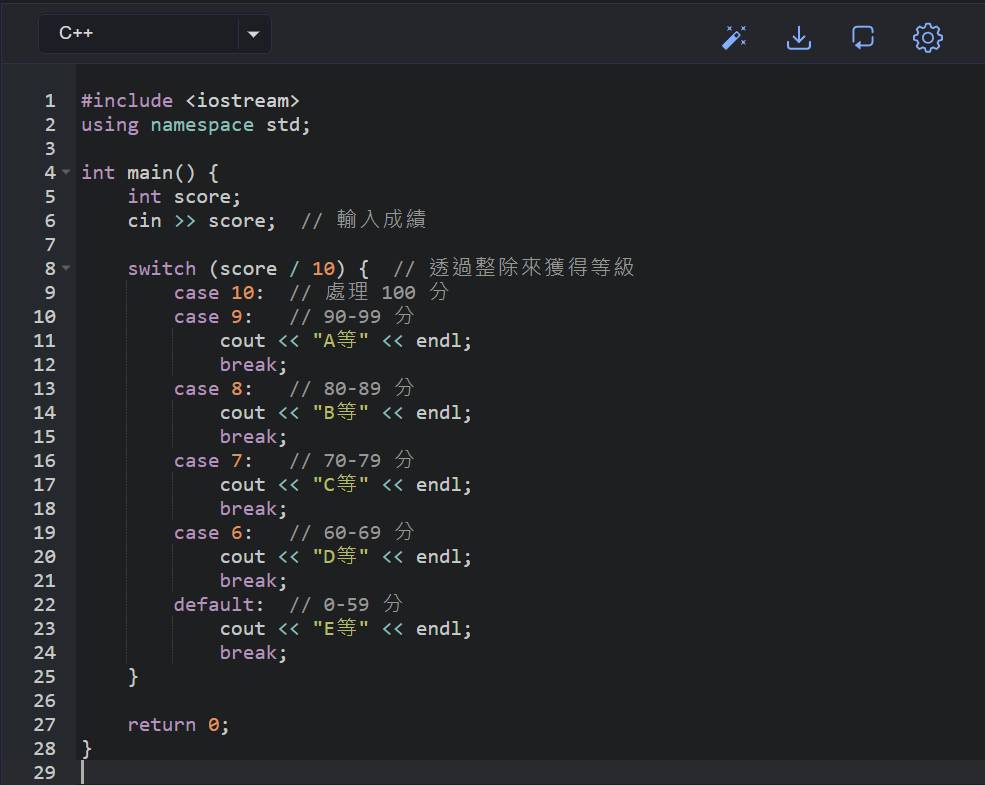This screenshot has height=785, width=985.
Task: Click on 'case 7:' label
Action: (x=214, y=461)
